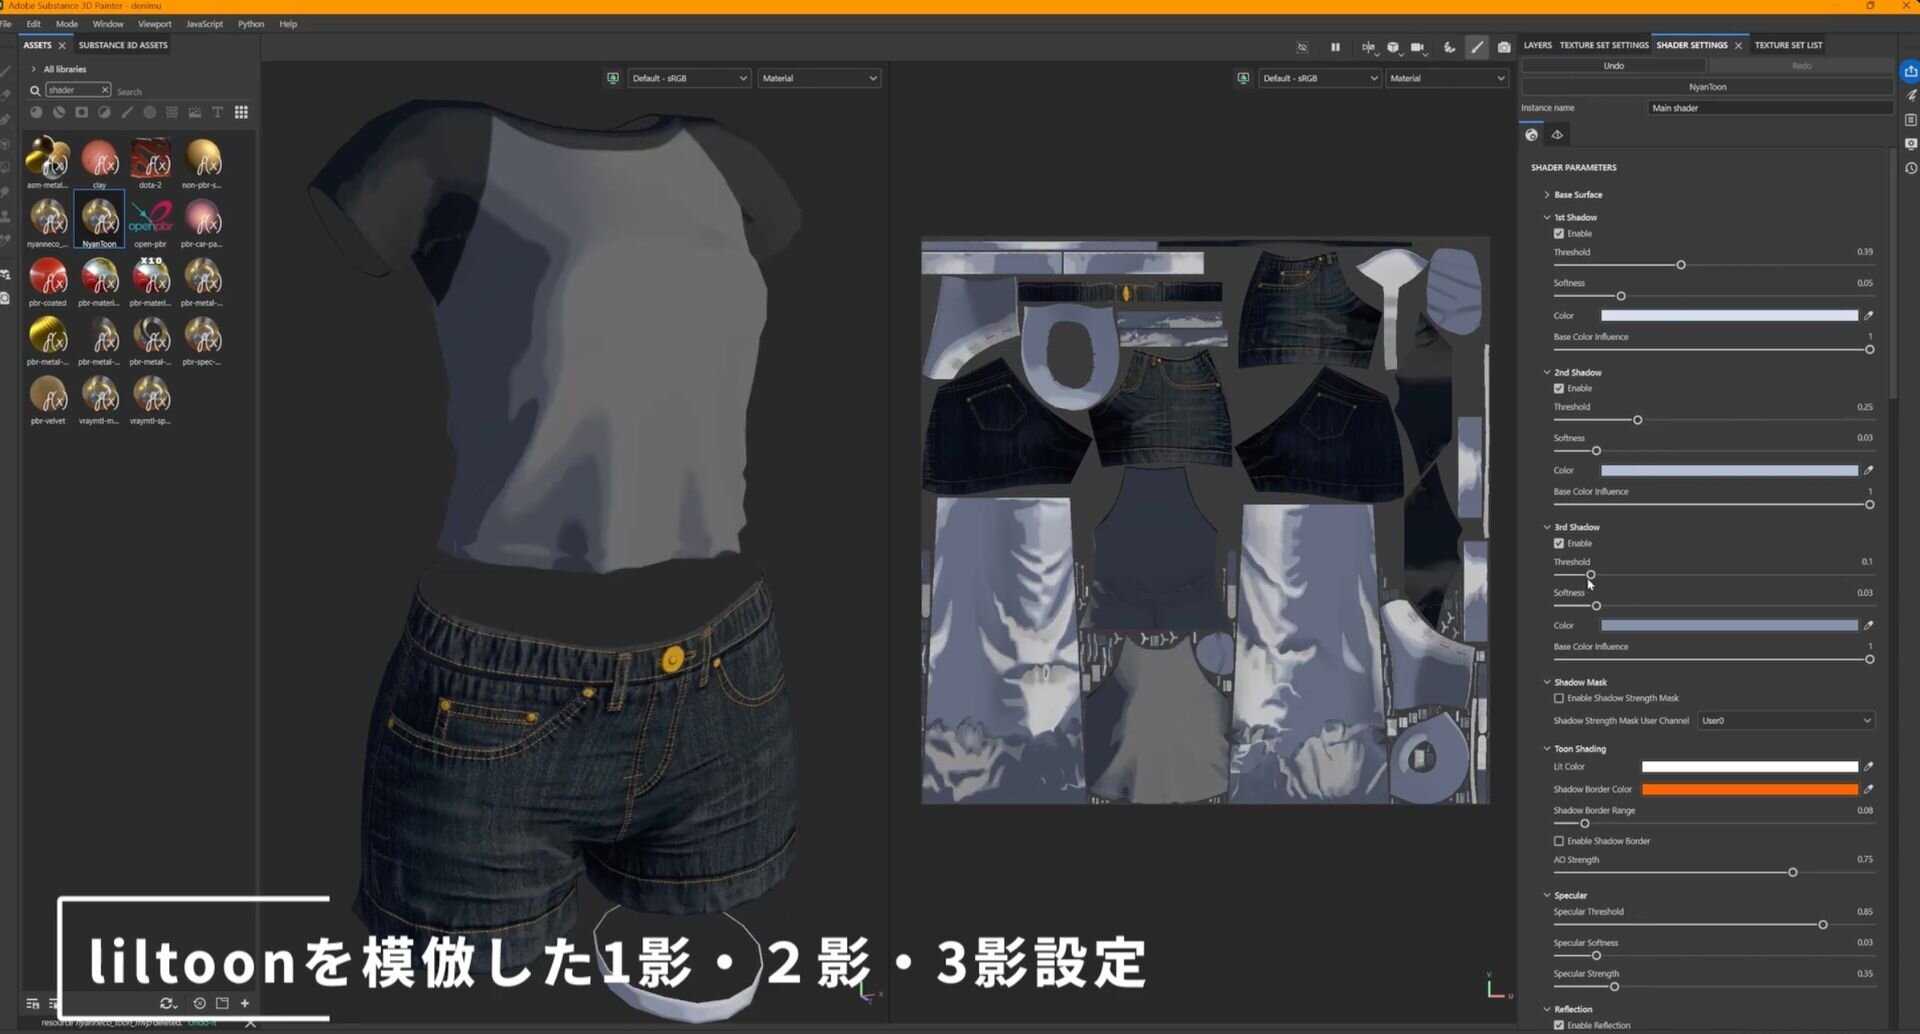Click the Instance name input field
The height and width of the screenshot is (1034, 1920).
(x=1770, y=108)
